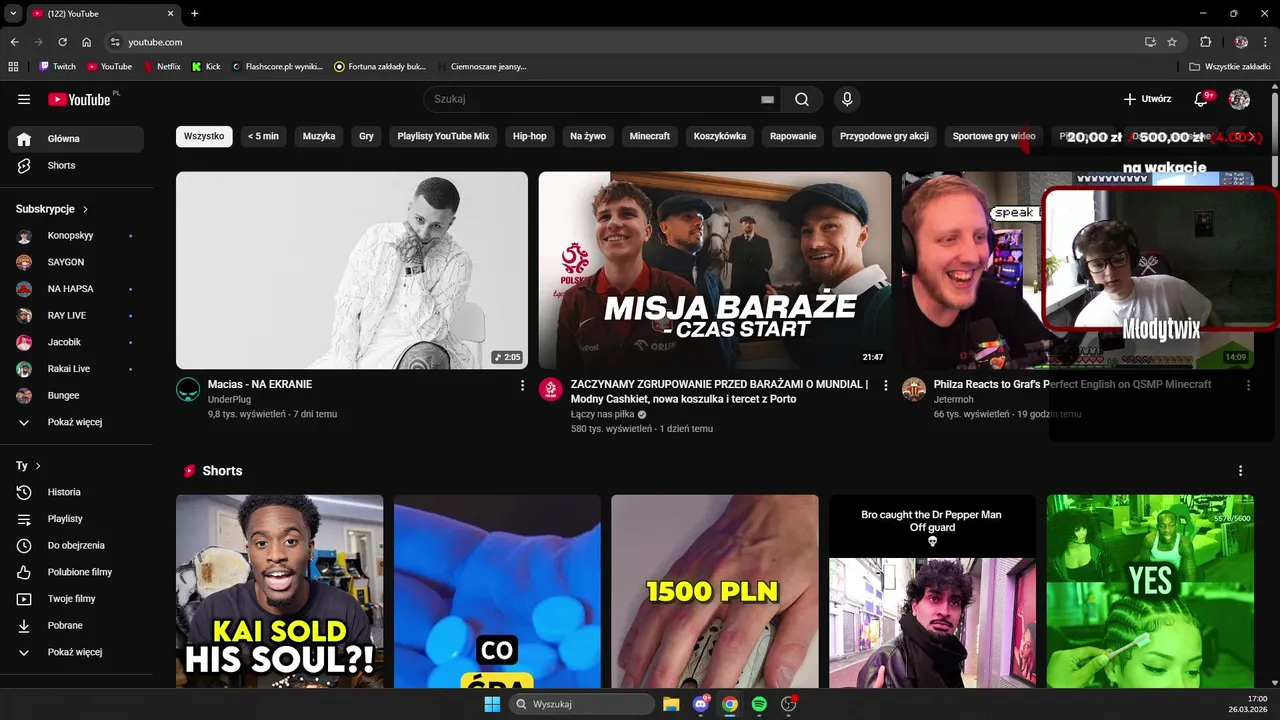Open Chrome three-dot menu
The image size is (1280, 720).
[x=1265, y=42]
